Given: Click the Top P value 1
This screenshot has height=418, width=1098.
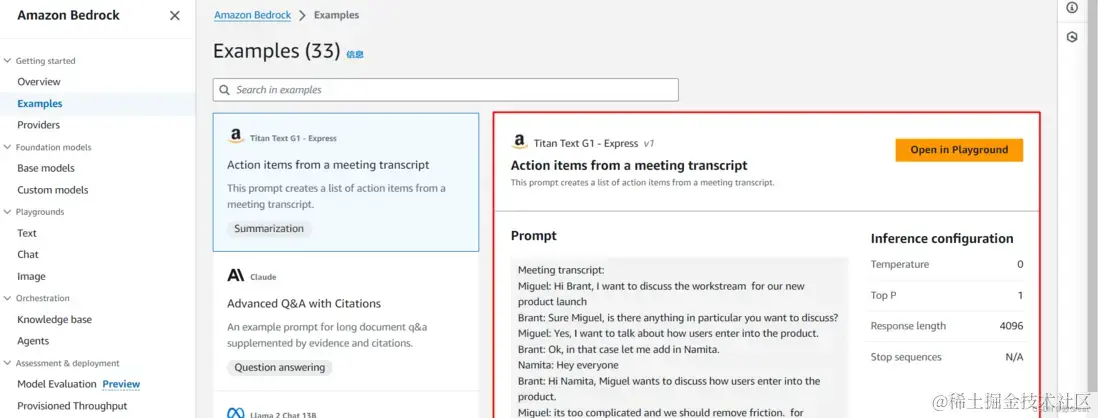Looking at the screenshot, I should pyautogui.click(x=1020, y=295).
